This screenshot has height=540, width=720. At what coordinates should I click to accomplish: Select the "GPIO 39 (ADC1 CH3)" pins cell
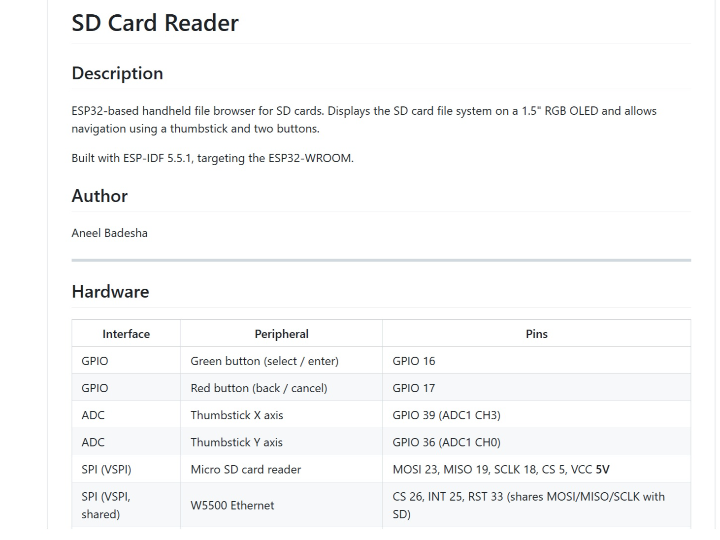pos(446,415)
